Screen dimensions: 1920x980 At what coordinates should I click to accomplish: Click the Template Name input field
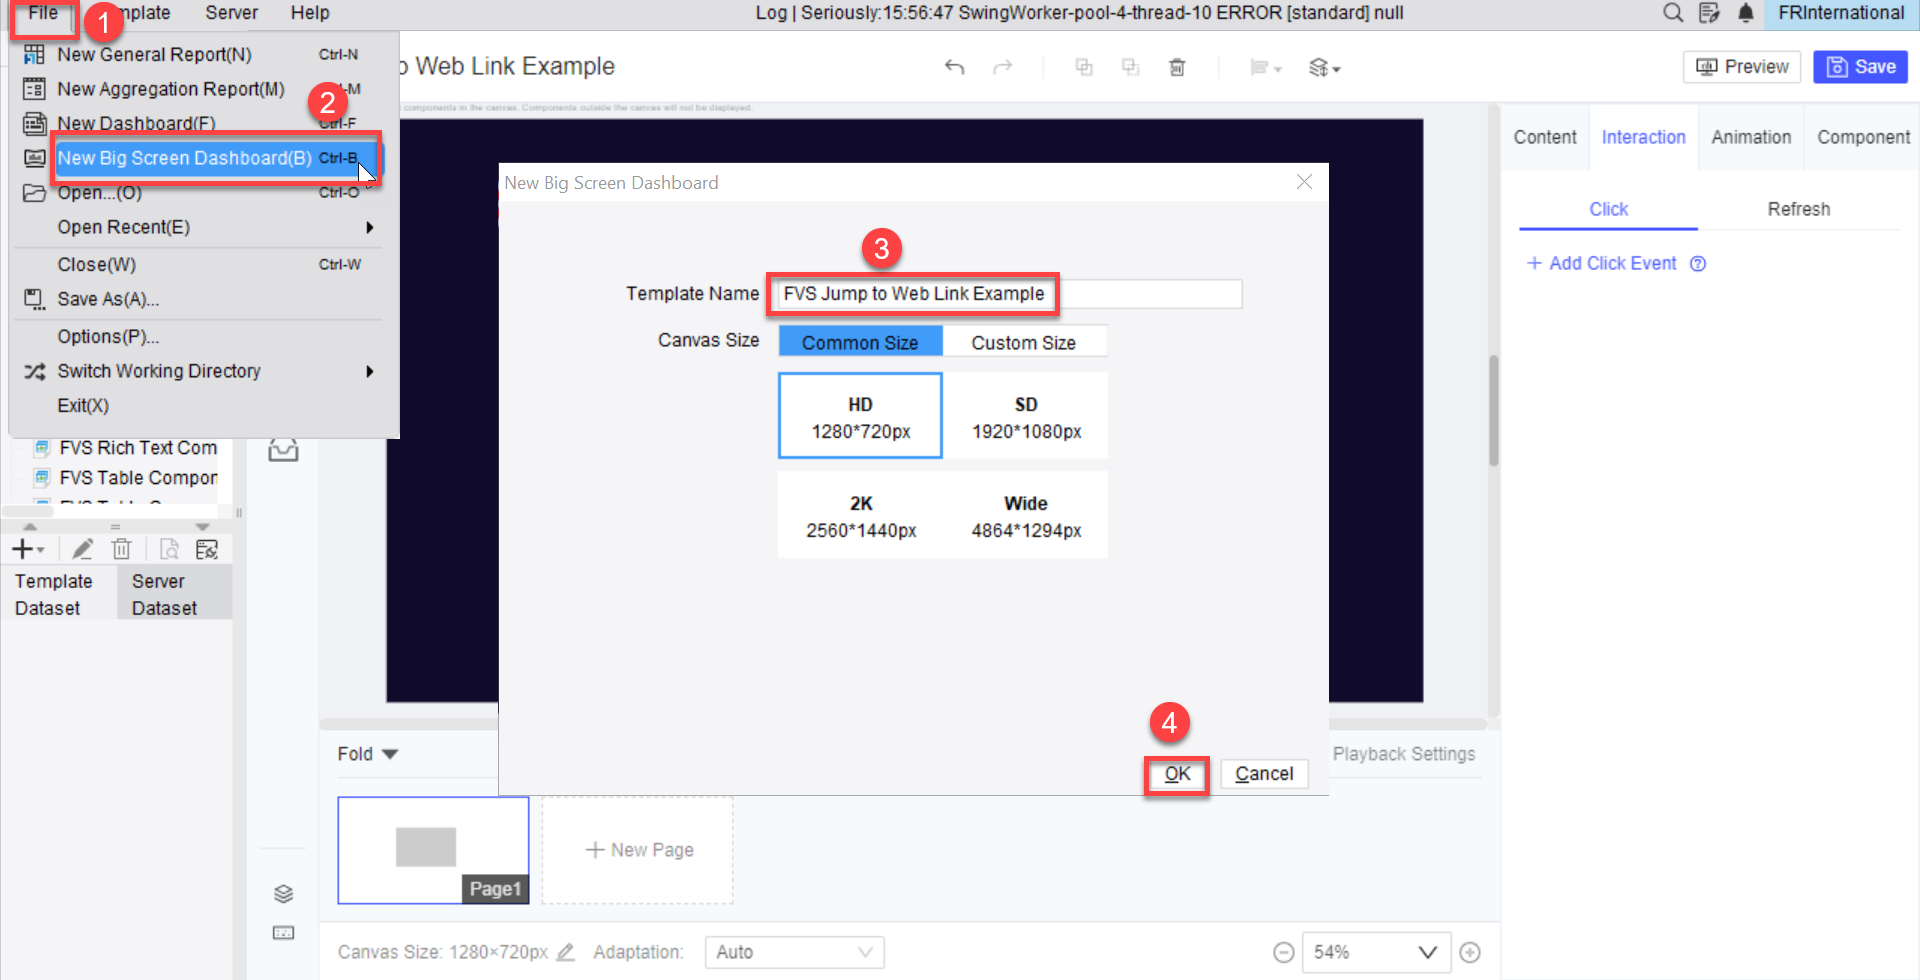click(x=1009, y=294)
